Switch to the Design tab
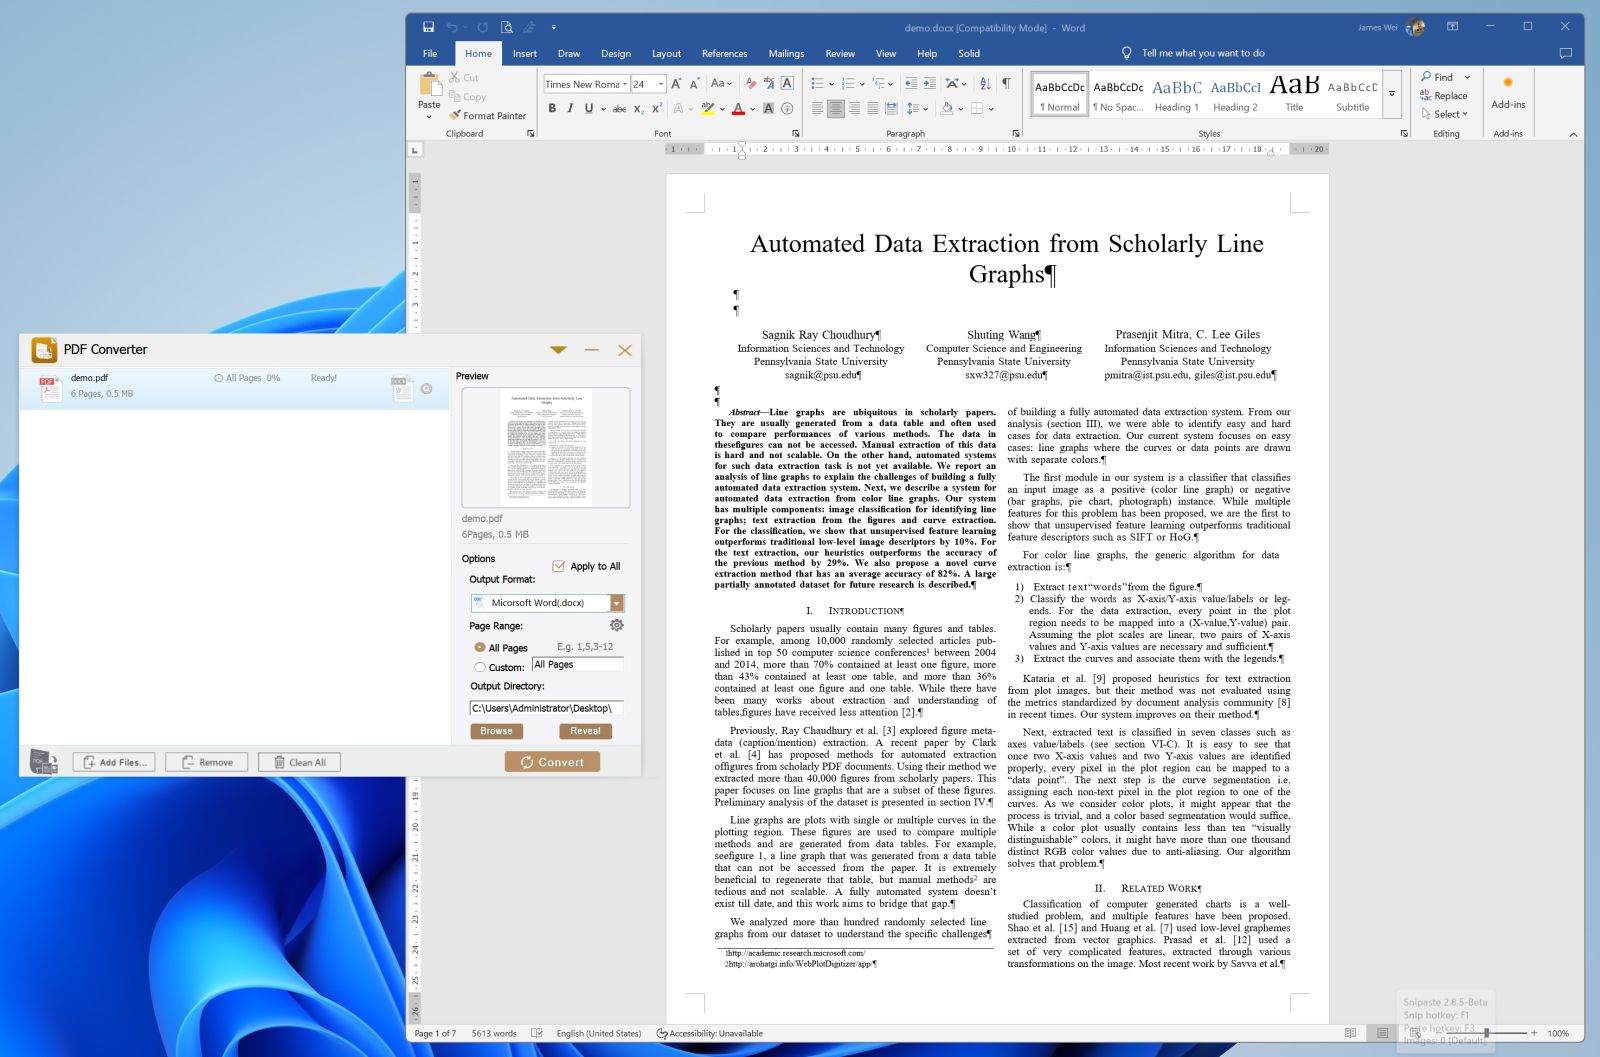 coord(616,54)
